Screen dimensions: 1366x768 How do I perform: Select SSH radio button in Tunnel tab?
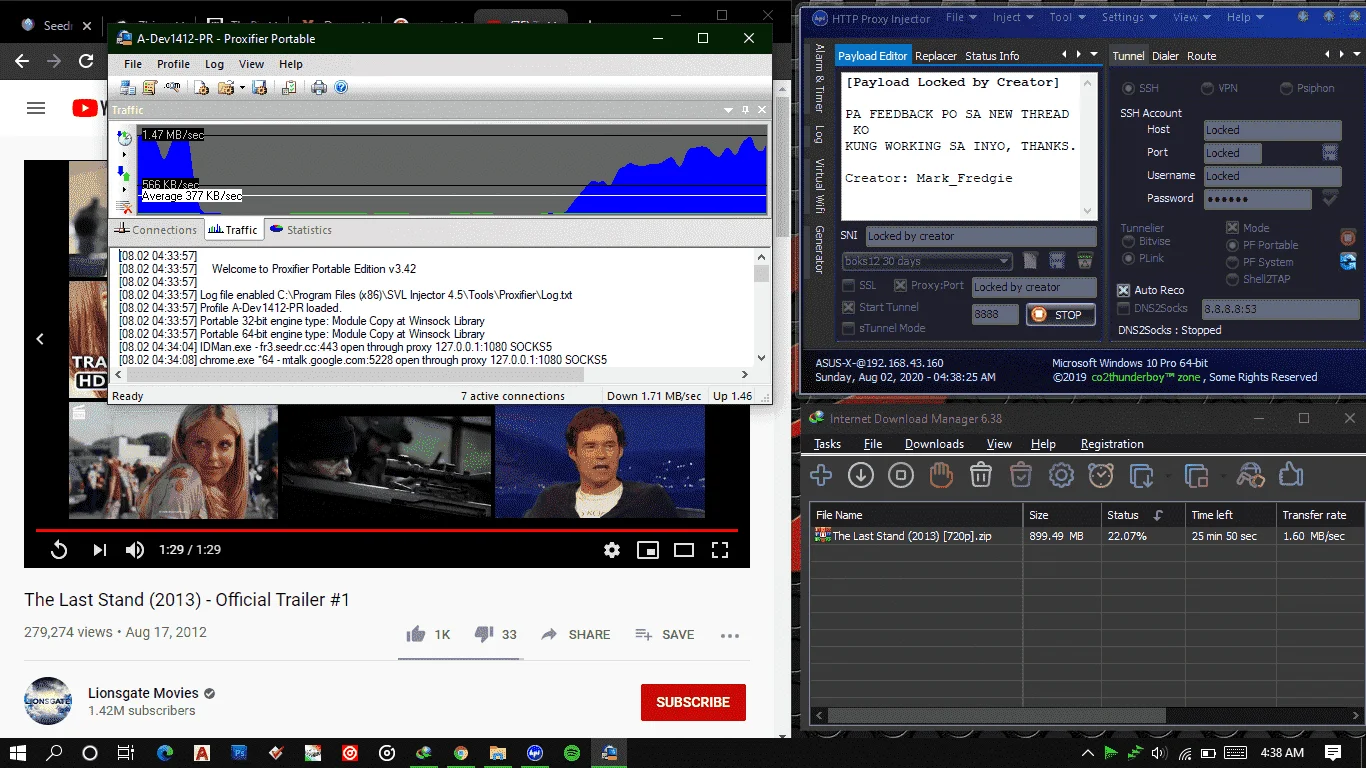(1128, 88)
